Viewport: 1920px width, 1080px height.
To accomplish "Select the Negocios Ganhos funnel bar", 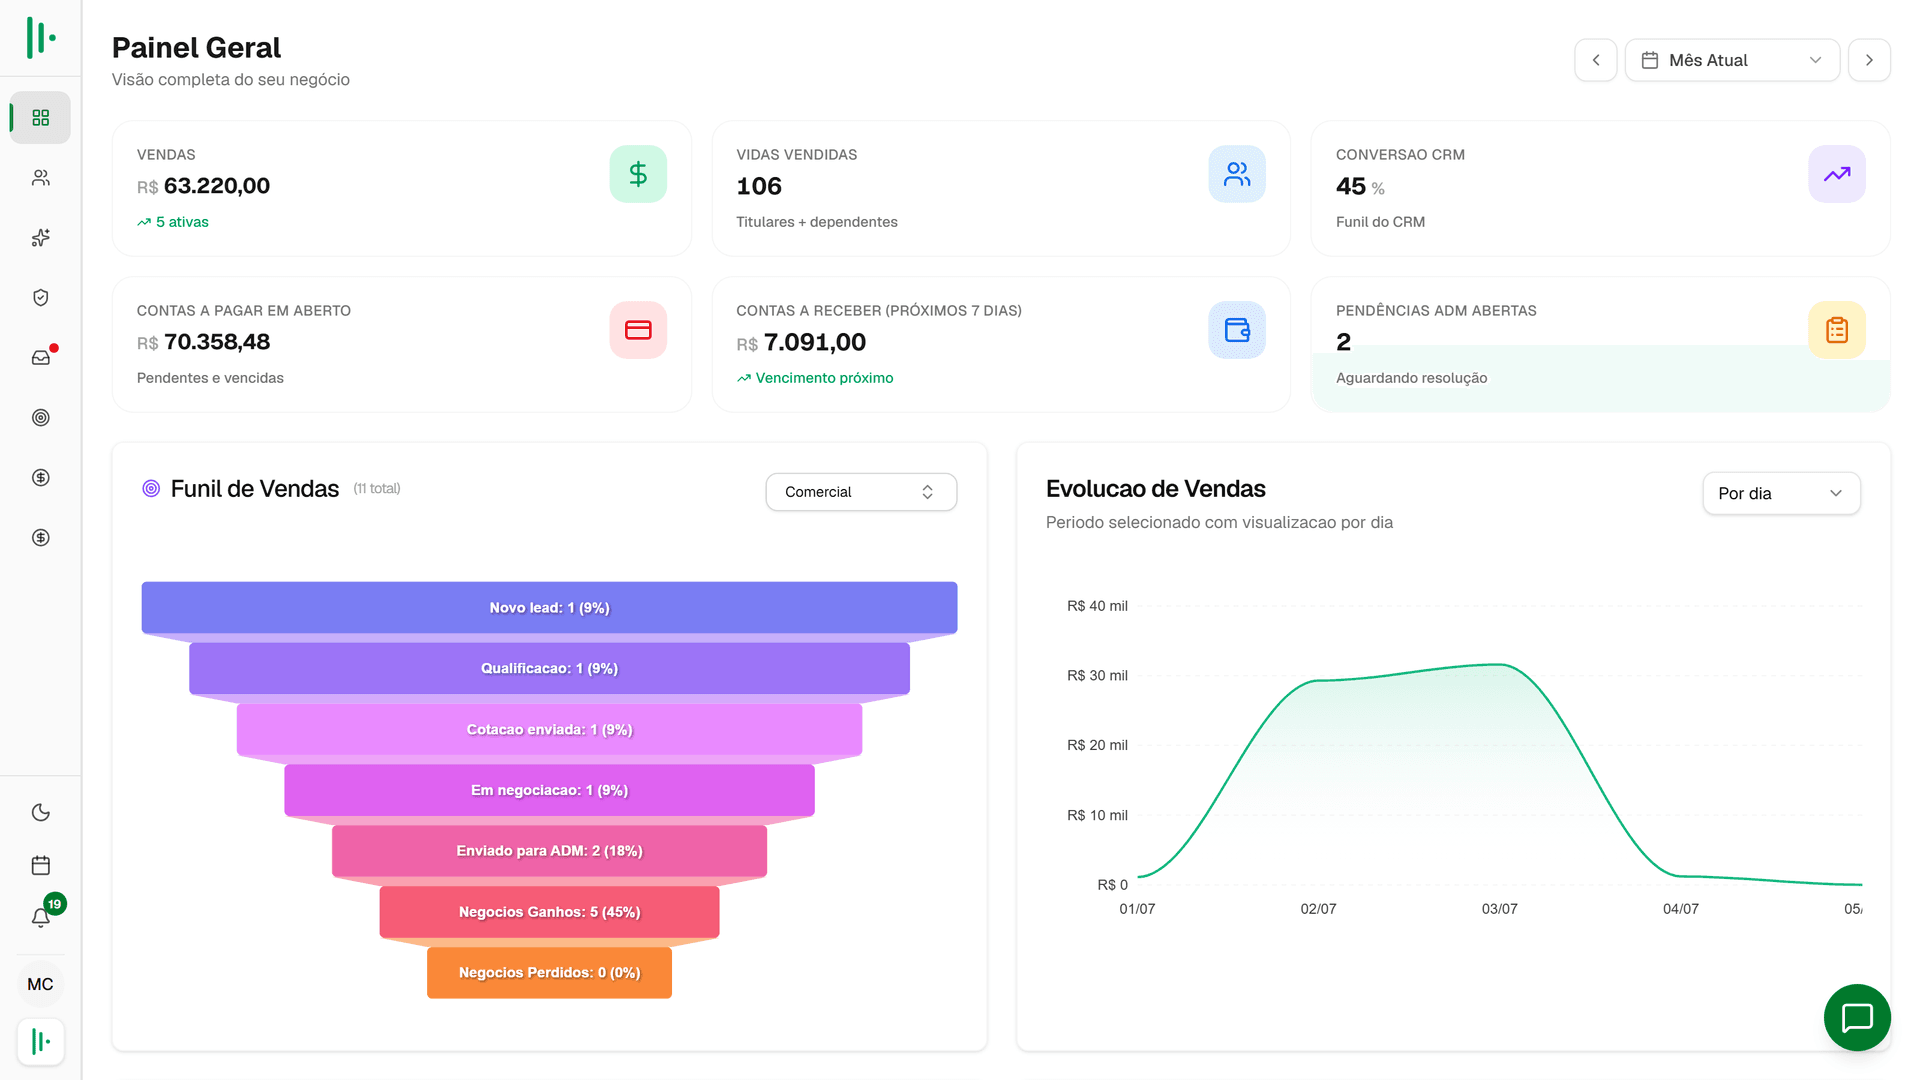I will coord(549,912).
